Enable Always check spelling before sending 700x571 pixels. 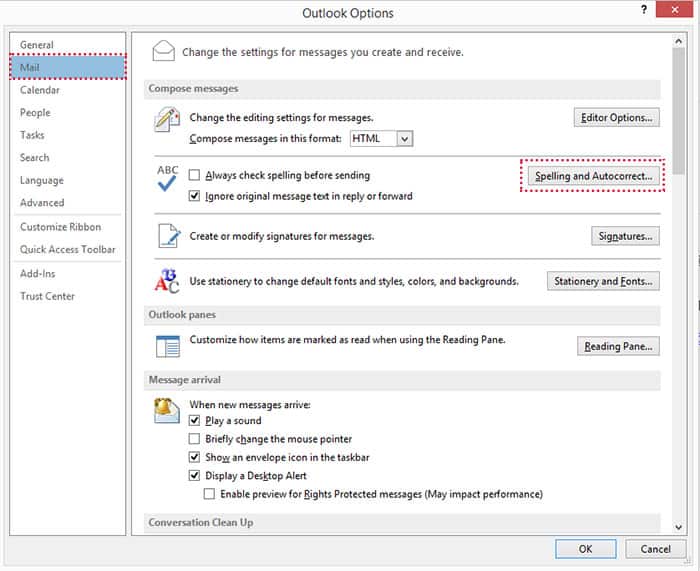click(x=194, y=175)
